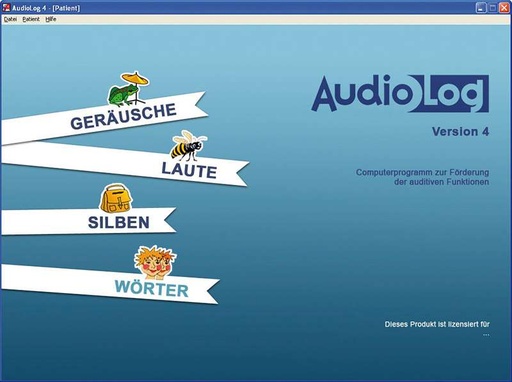The image size is (512, 382).
Task: Minimize the AudioLog window
Action: pos(481,8)
